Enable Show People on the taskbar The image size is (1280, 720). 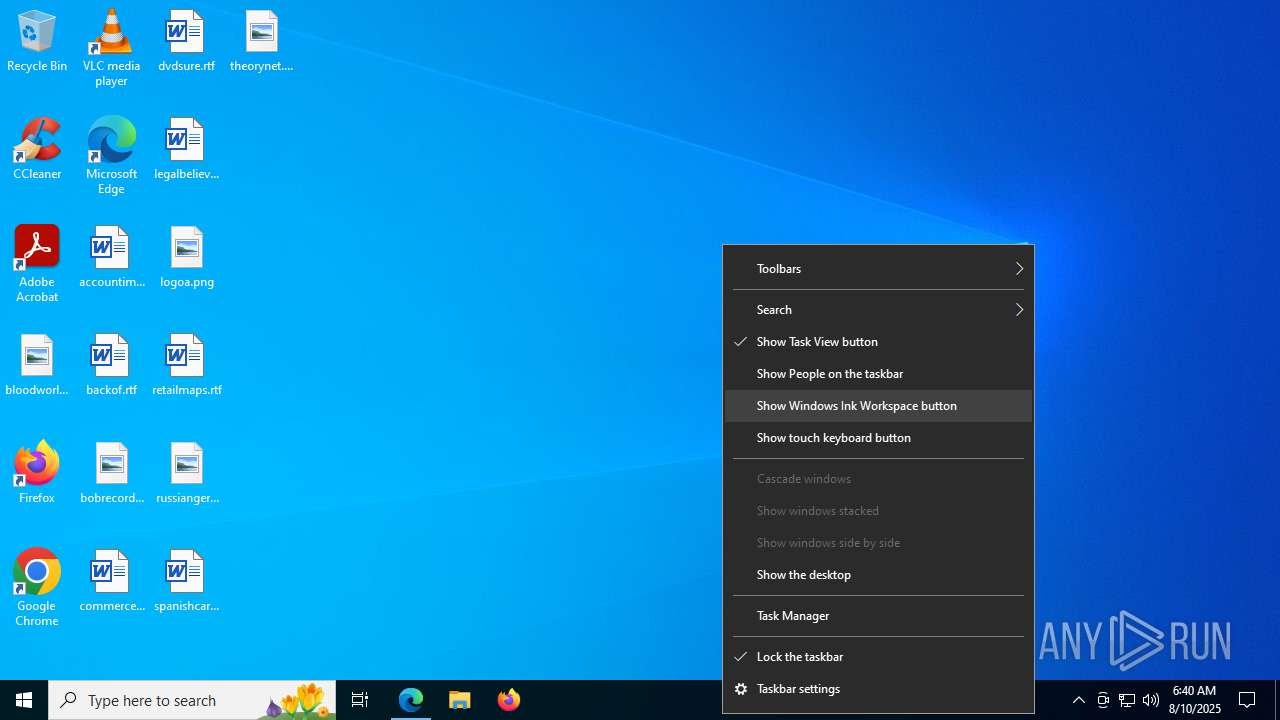pos(878,374)
